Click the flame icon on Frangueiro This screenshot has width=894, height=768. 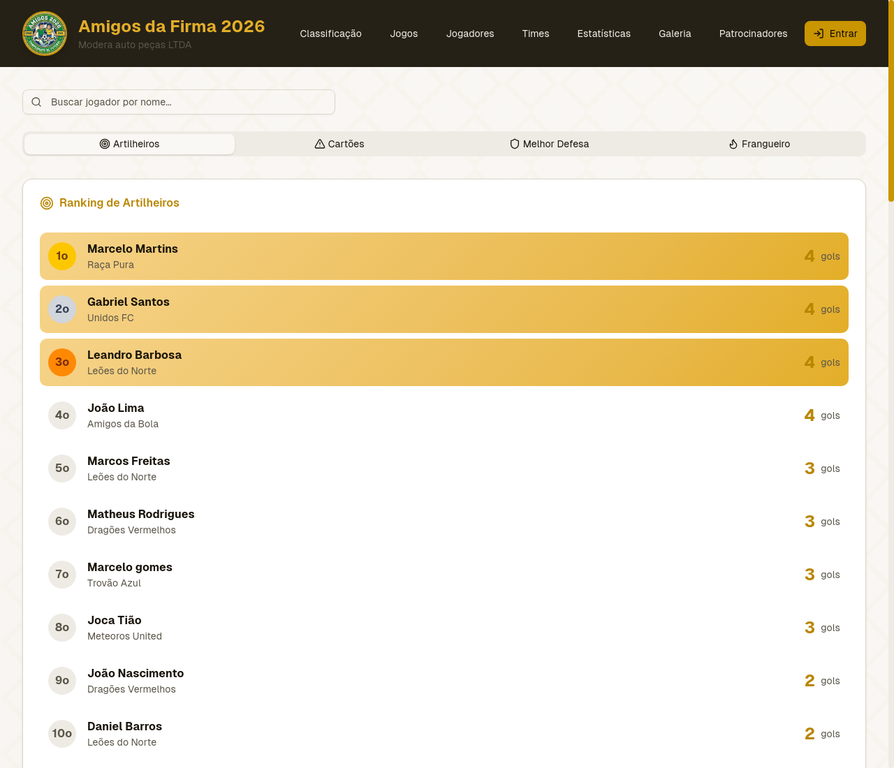pos(733,144)
